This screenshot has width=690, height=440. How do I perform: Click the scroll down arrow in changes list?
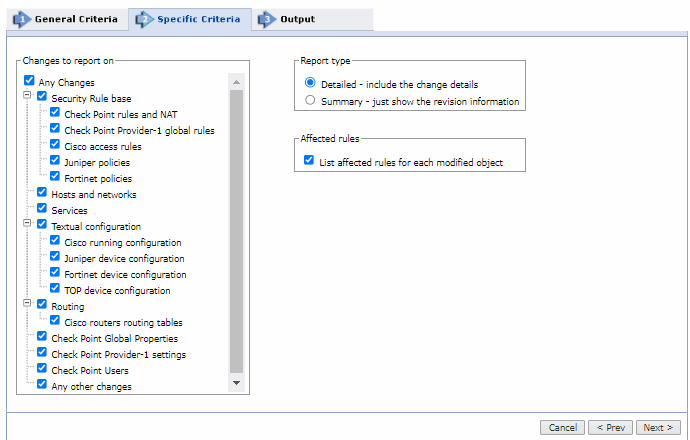[x=236, y=383]
